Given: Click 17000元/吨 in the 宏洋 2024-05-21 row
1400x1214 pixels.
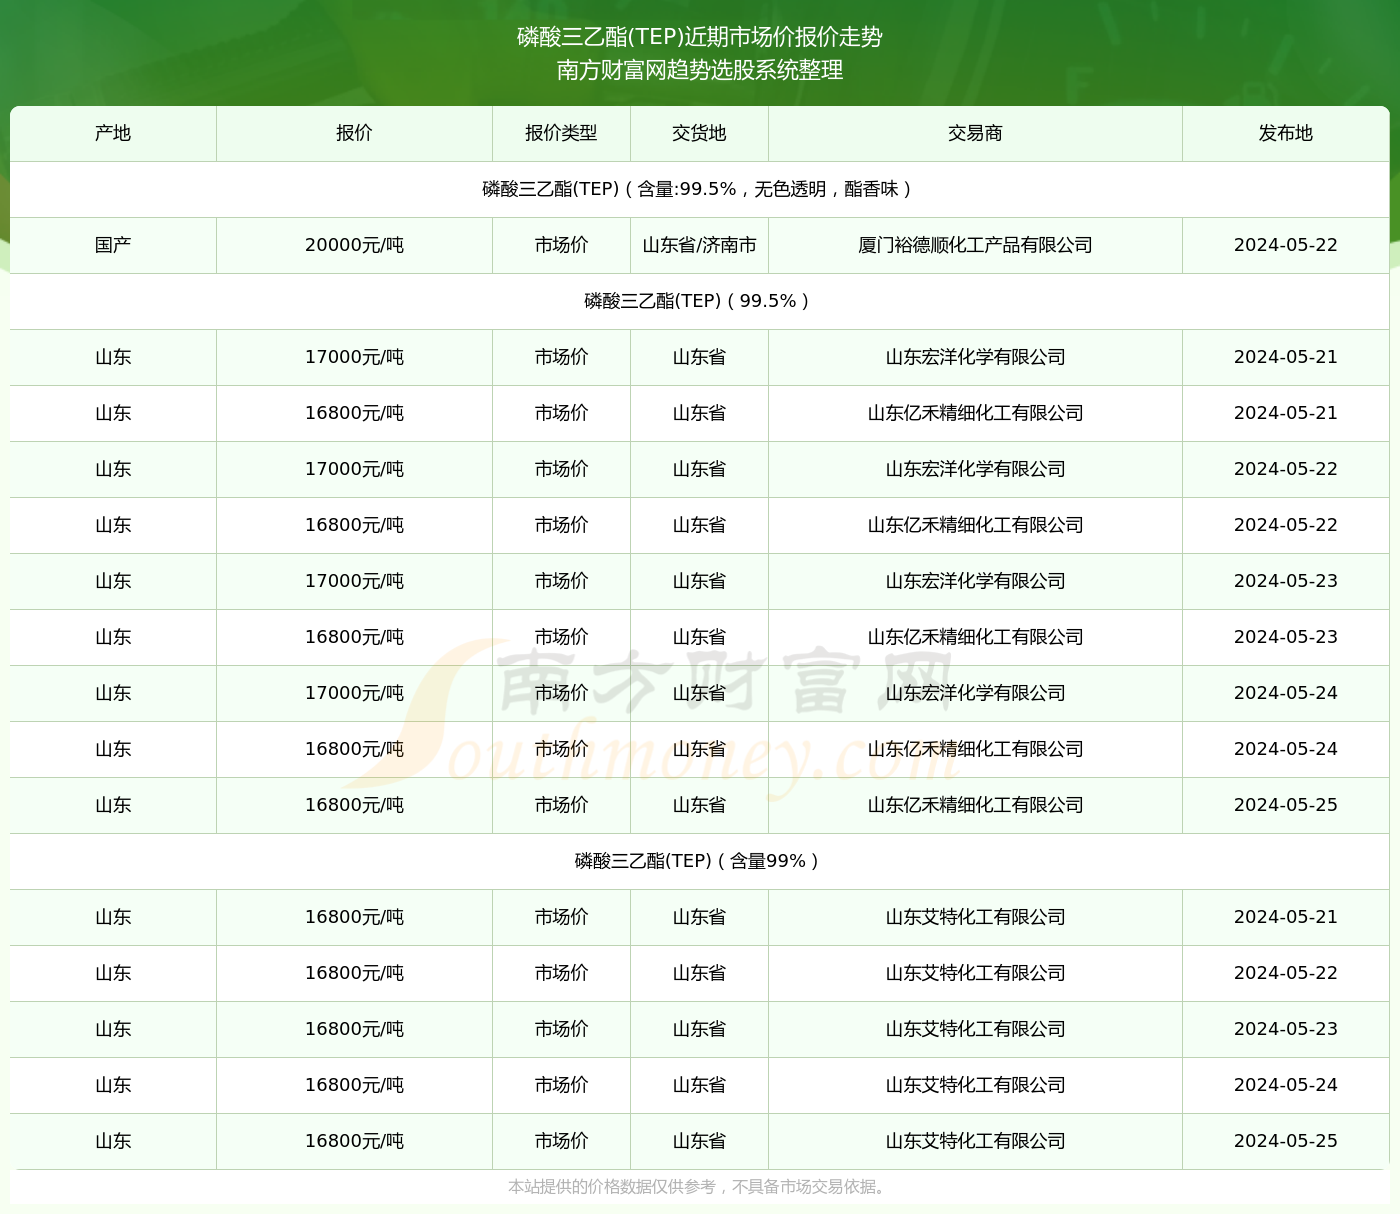Looking at the screenshot, I should point(354,357).
